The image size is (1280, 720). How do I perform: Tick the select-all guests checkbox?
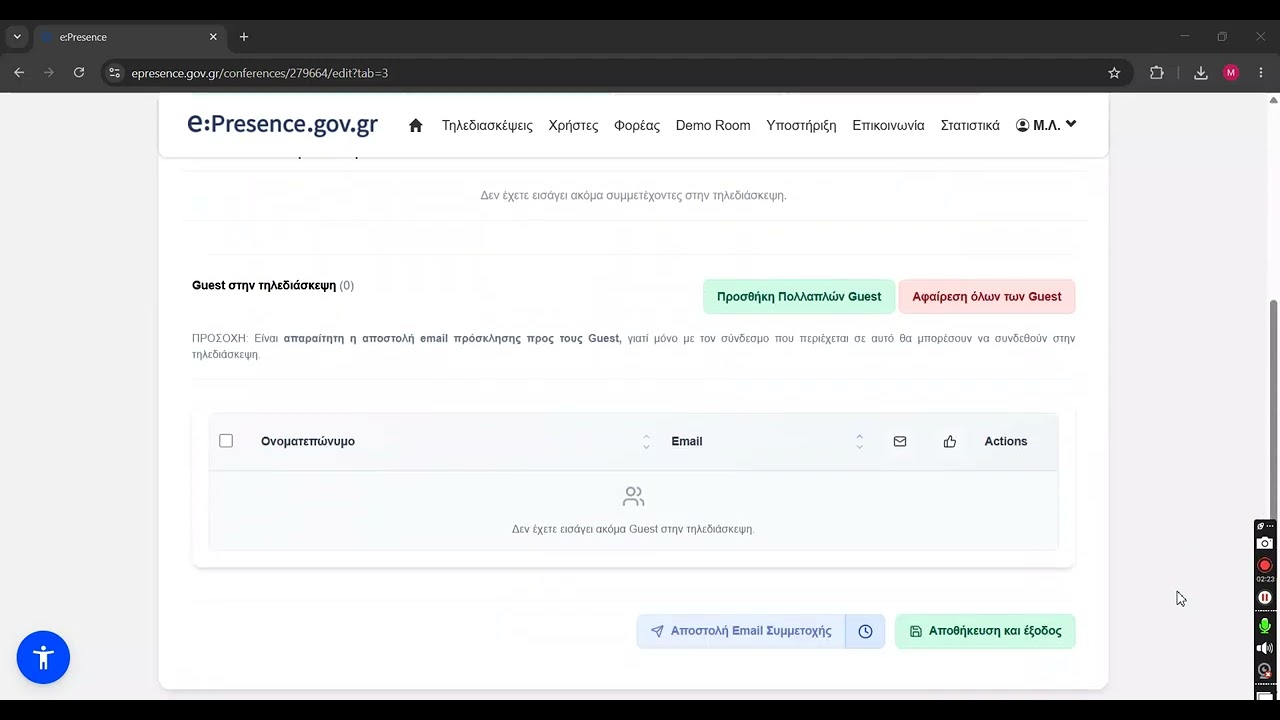226,441
